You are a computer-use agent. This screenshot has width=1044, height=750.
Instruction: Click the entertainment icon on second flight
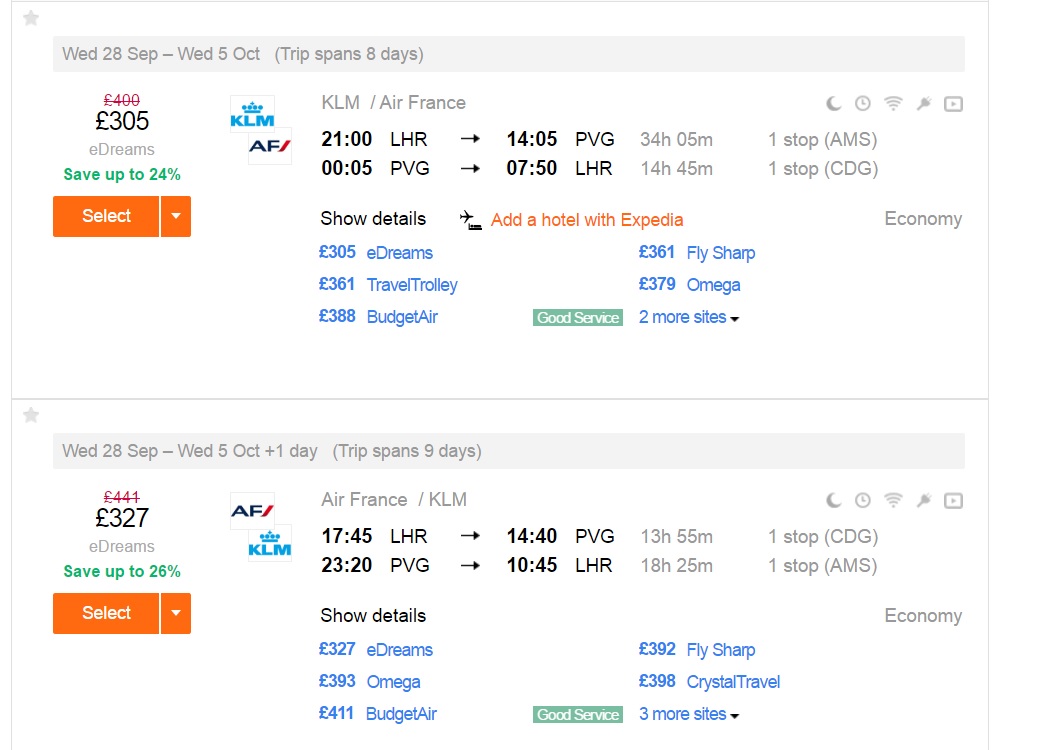953,501
